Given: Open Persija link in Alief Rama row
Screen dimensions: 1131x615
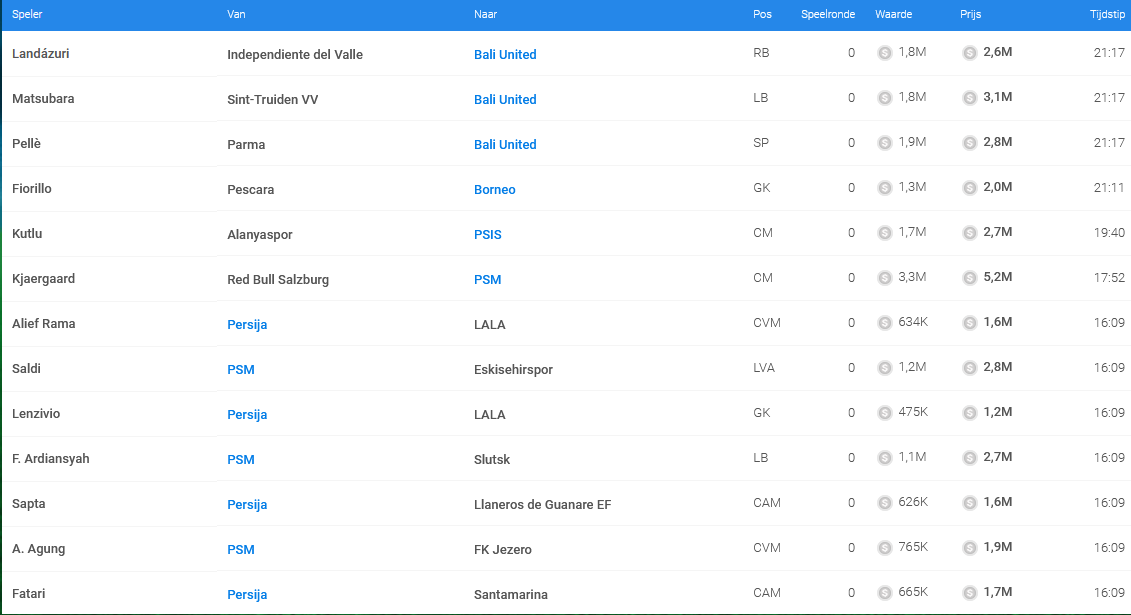Looking at the screenshot, I should 247,324.
